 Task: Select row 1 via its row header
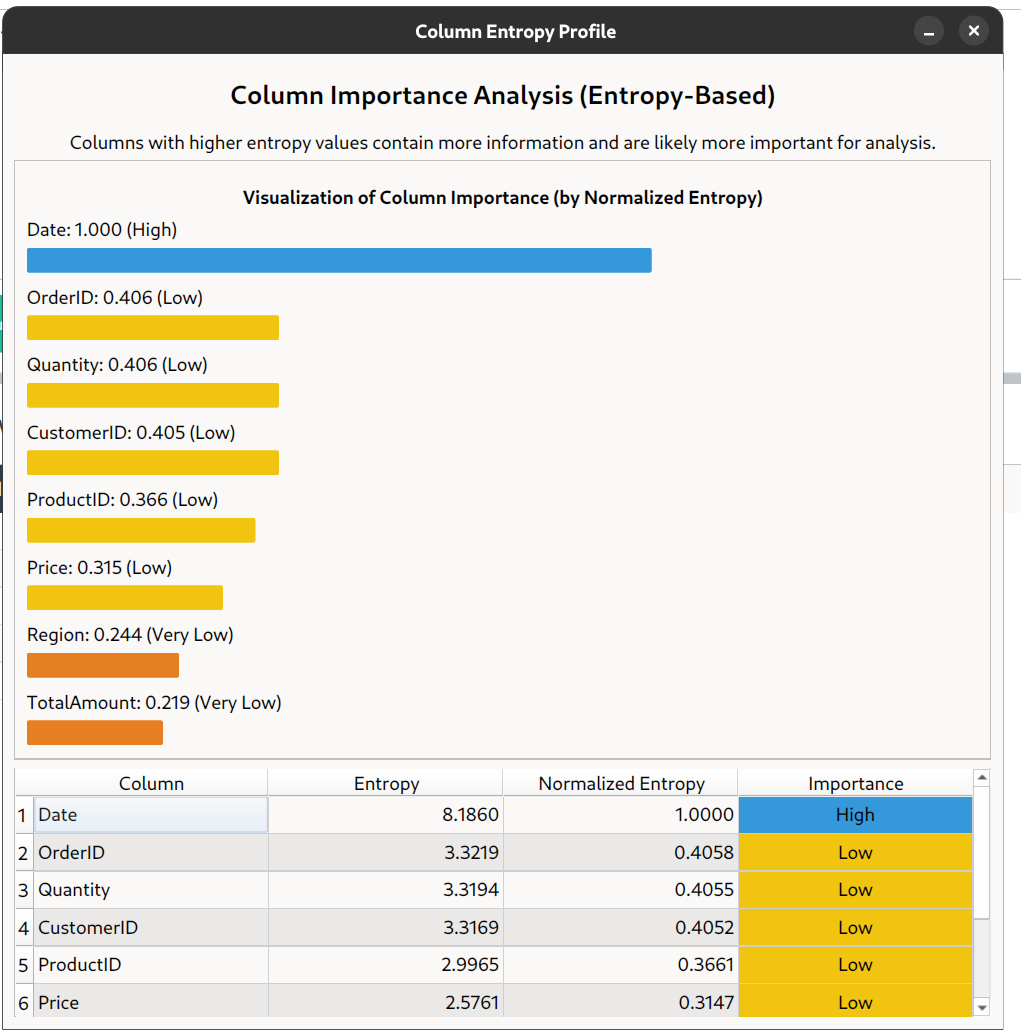tap(22, 815)
